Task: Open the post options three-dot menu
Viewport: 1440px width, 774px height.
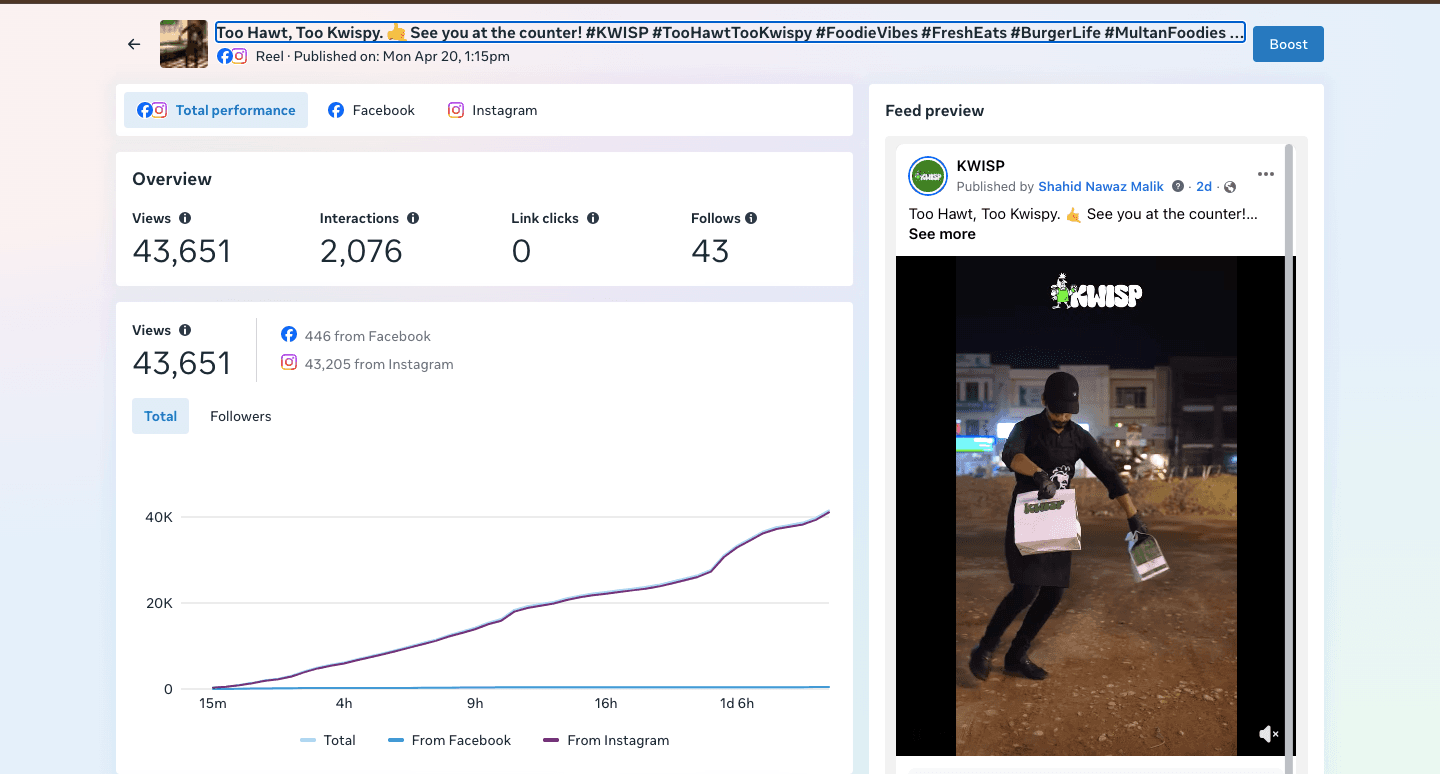Action: 1266,174
